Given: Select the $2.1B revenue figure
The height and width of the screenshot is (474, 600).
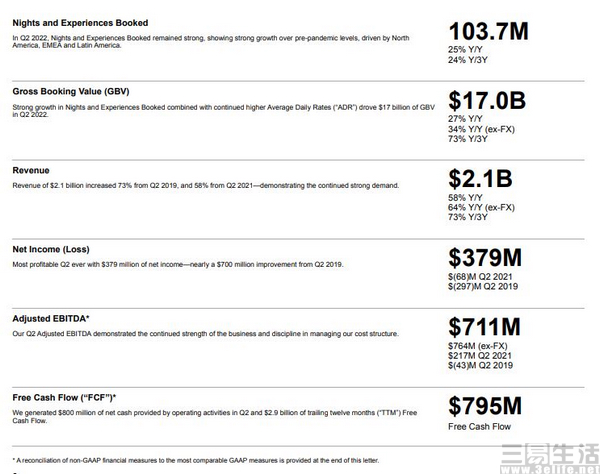Looking at the screenshot, I should click(480, 179).
